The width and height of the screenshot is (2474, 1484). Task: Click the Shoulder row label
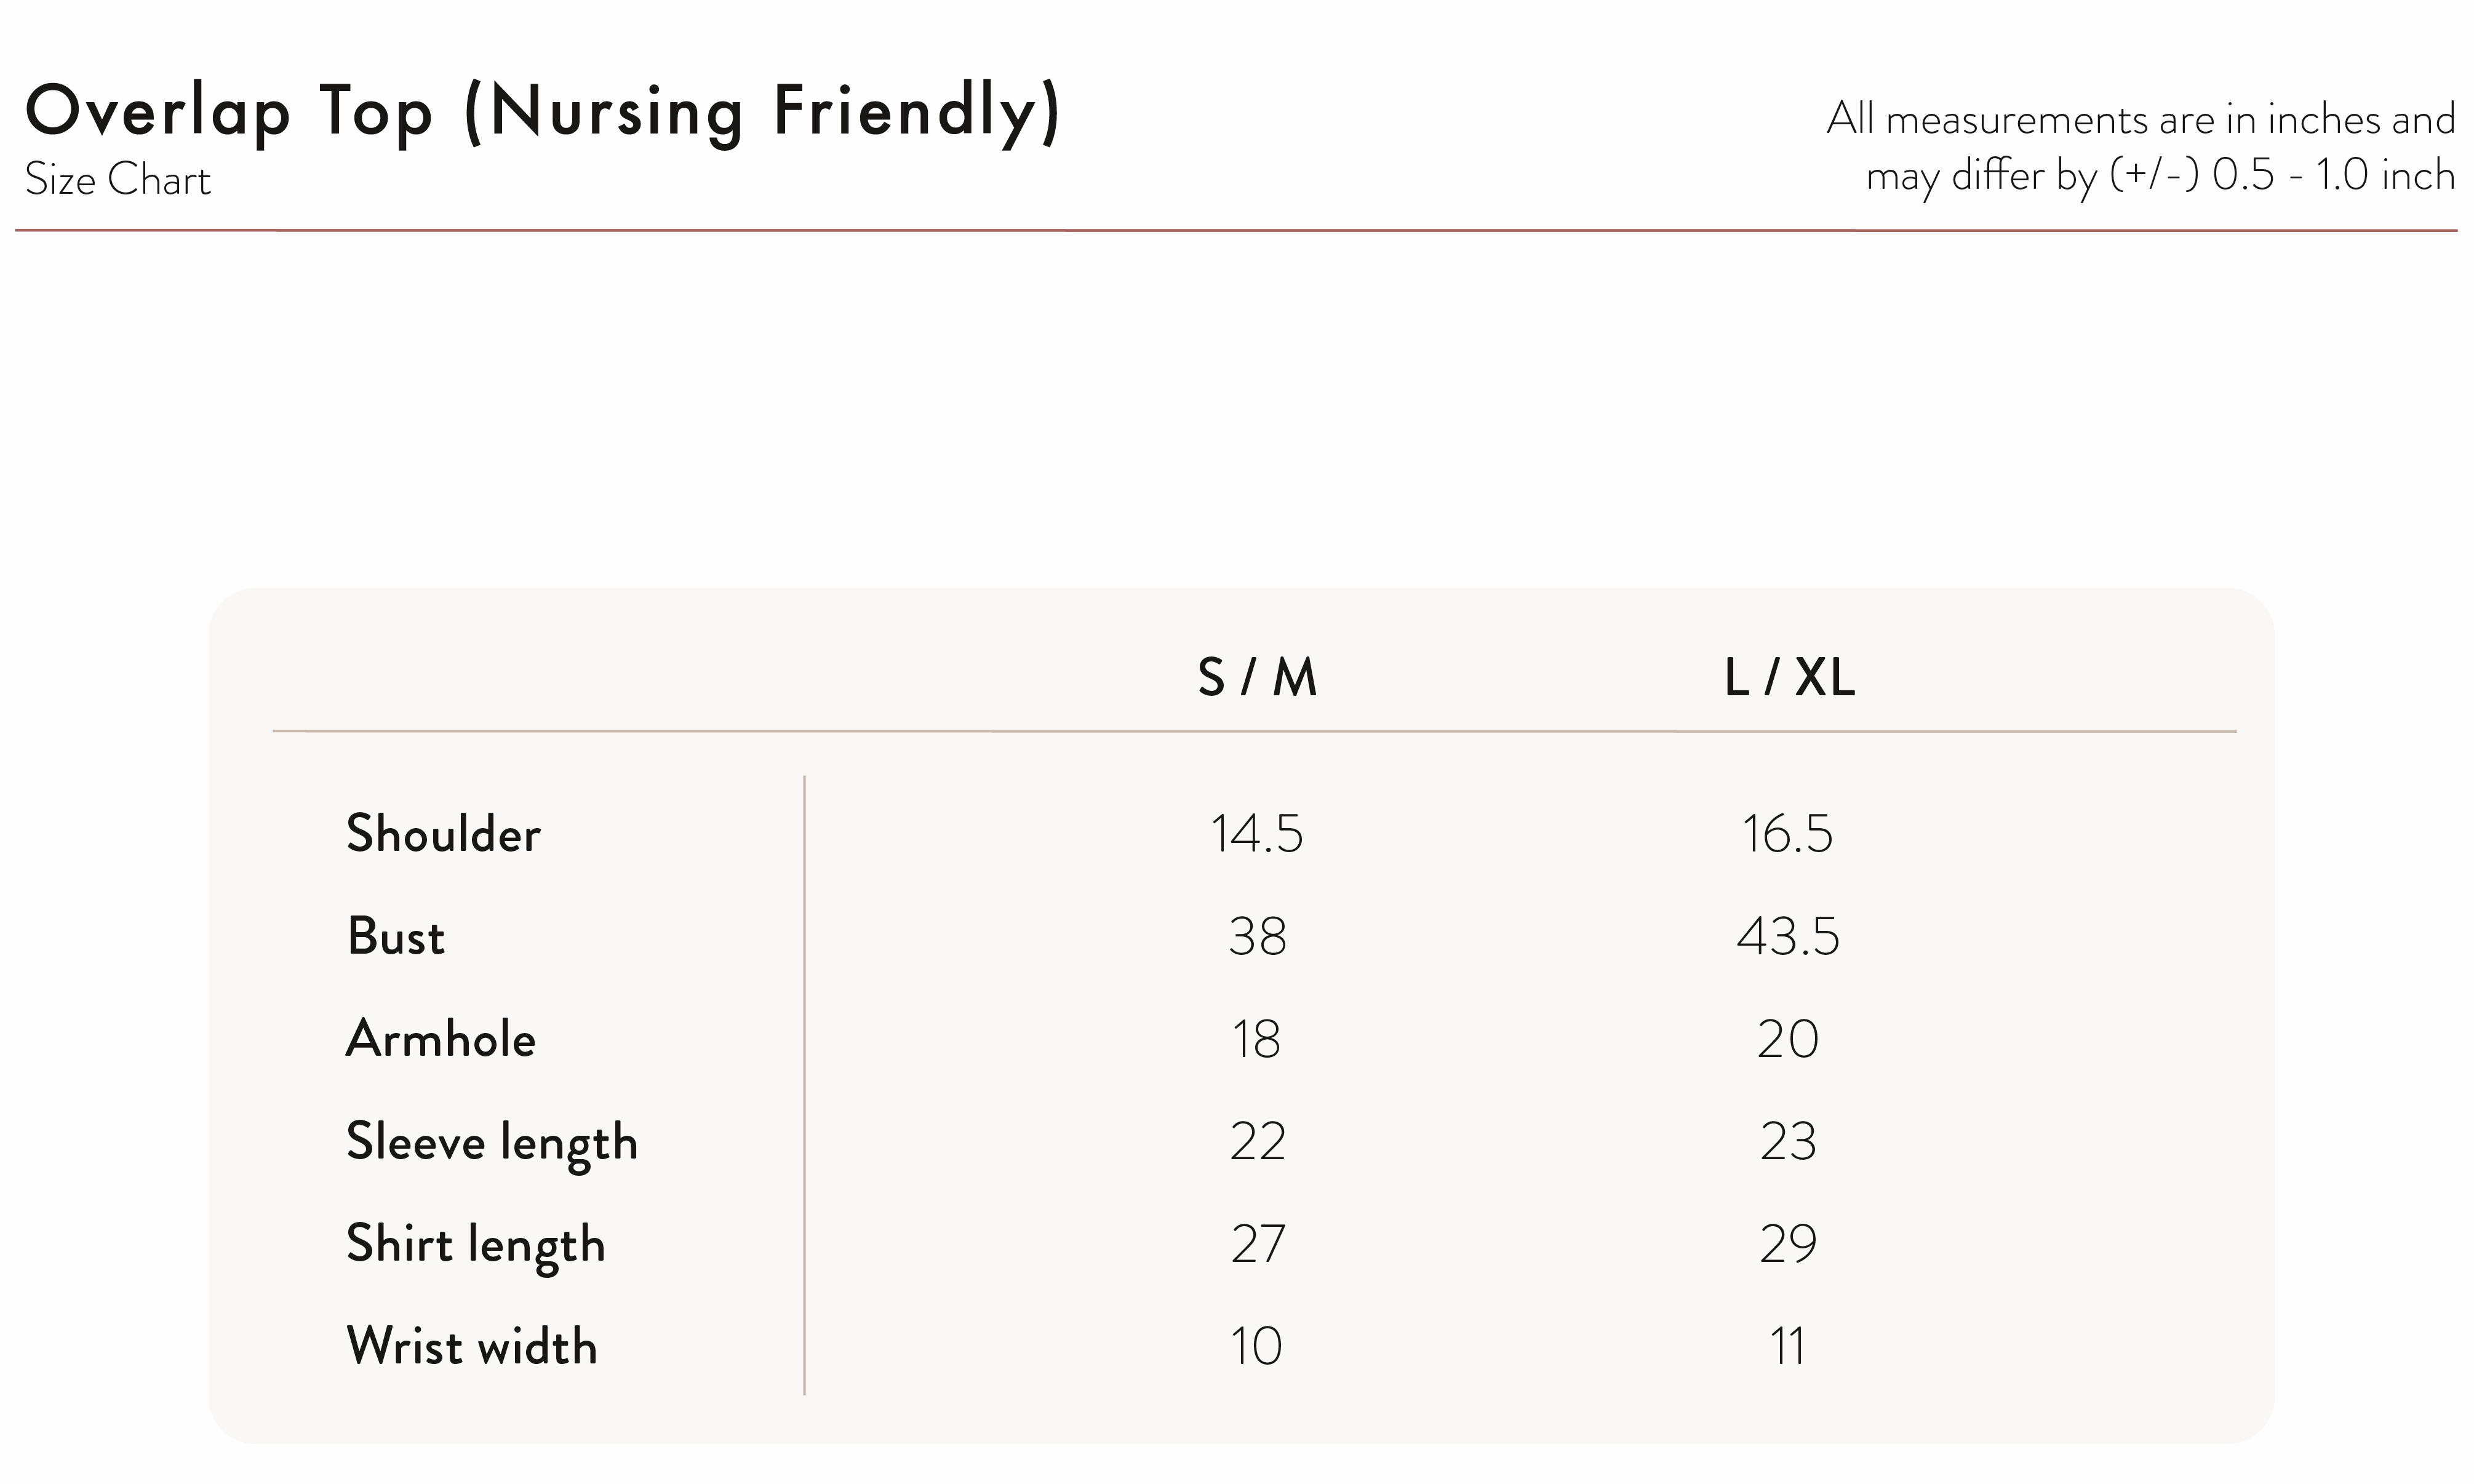tap(443, 833)
